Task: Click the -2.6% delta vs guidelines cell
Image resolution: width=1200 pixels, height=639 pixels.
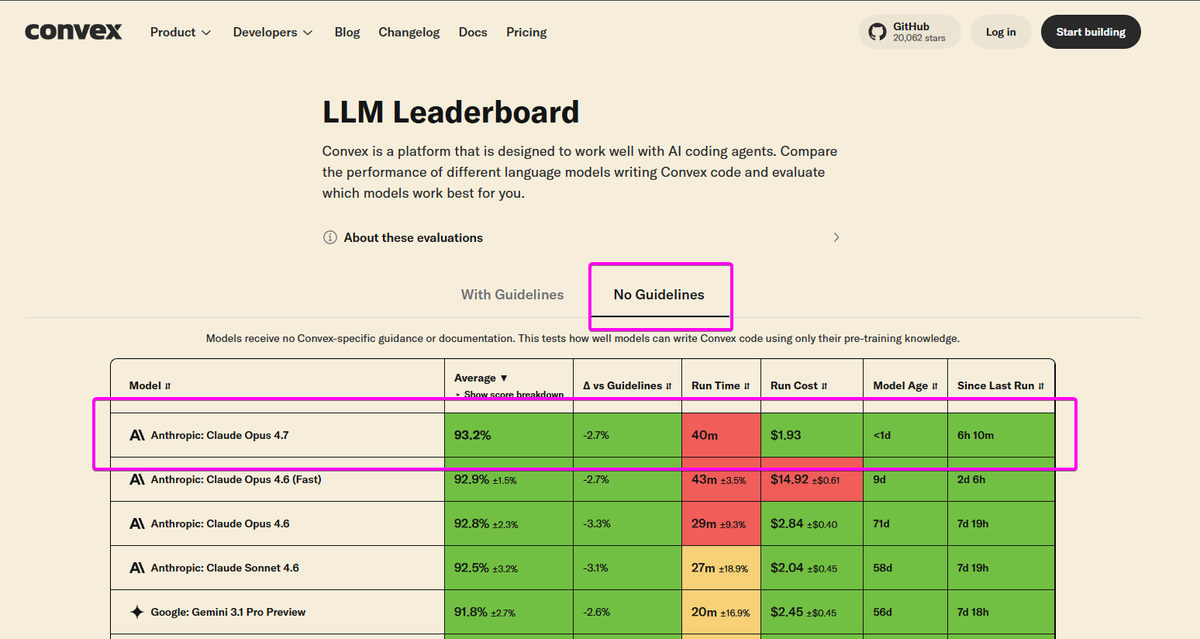Action: pyautogui.click(x=626, y=612)
